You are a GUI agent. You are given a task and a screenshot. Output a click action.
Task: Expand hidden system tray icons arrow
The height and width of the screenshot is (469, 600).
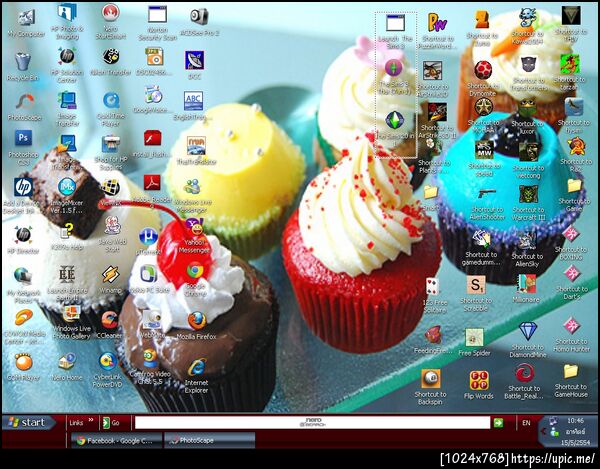click(543, 432)
